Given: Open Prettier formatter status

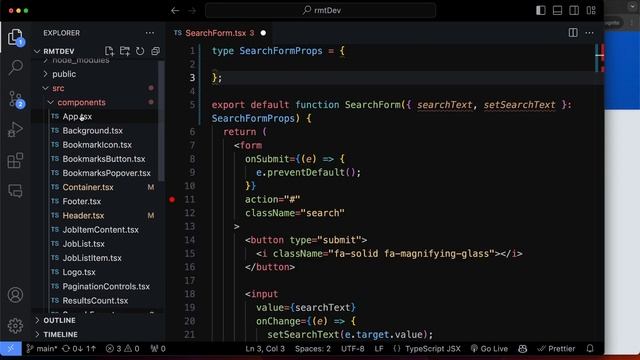Looking at the screenshot, I should [556, 349].
